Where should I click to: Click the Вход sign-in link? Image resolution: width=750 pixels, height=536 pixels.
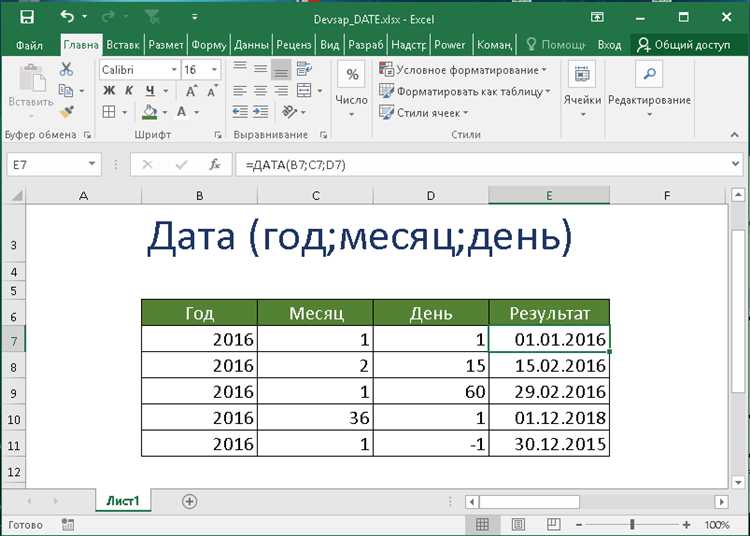pyautogui.click(x=609, y=45)
